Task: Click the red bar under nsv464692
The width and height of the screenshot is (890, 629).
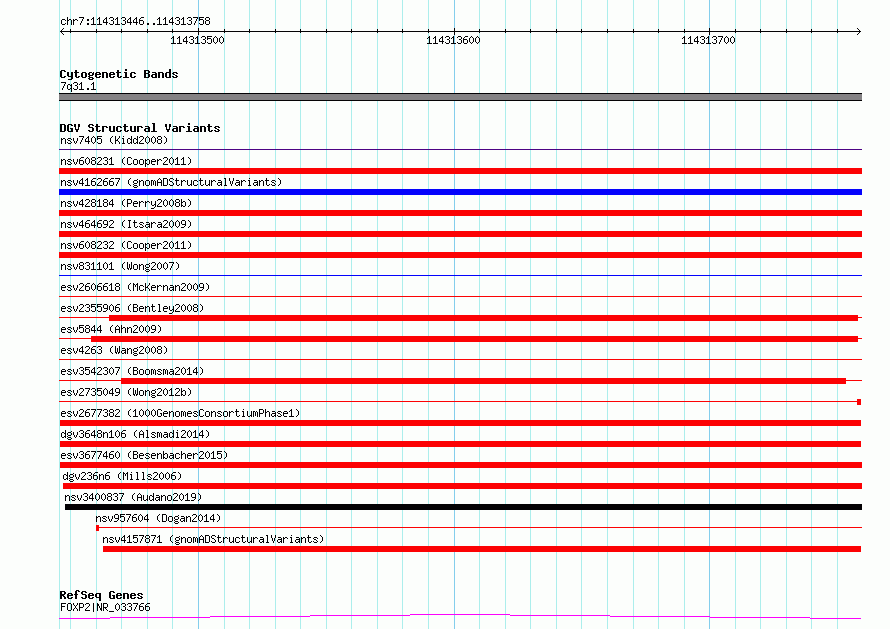Action: click(x=460, y=234)
